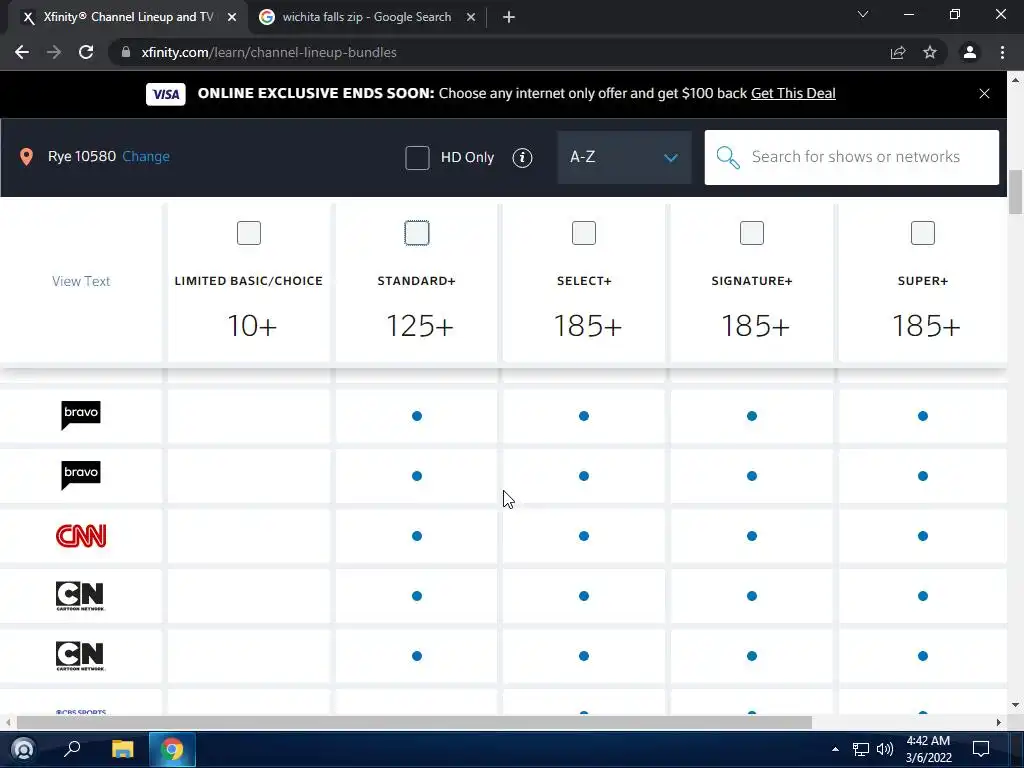Click the LIMITED BASIC/CHOICE heading

249,281
